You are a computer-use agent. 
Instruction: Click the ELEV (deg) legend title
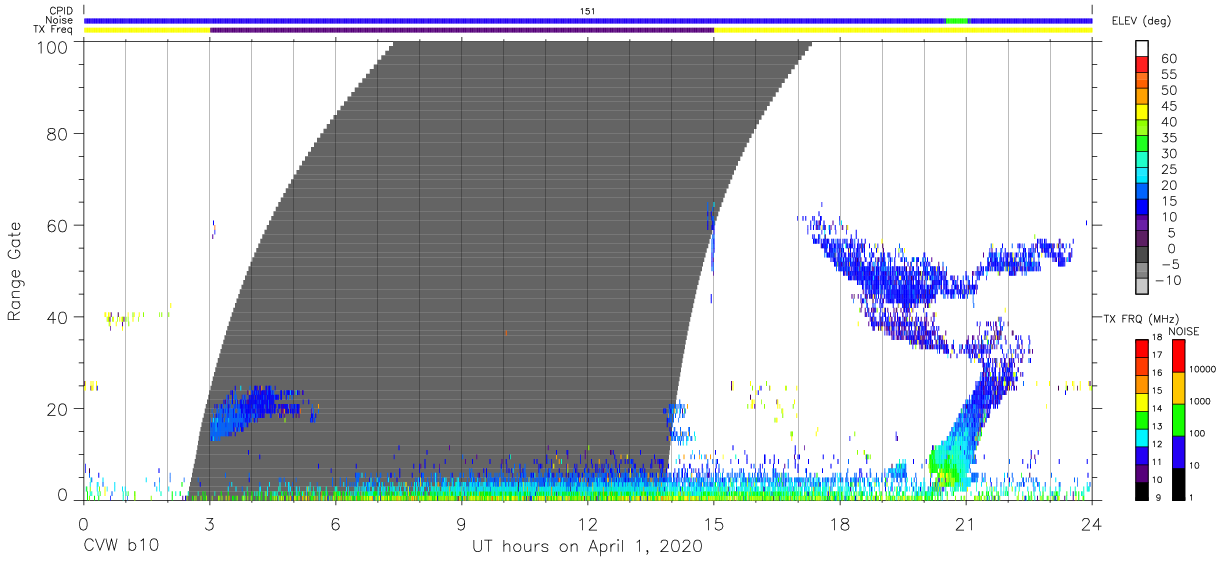pyautogui.click(x=1141, y=20)
